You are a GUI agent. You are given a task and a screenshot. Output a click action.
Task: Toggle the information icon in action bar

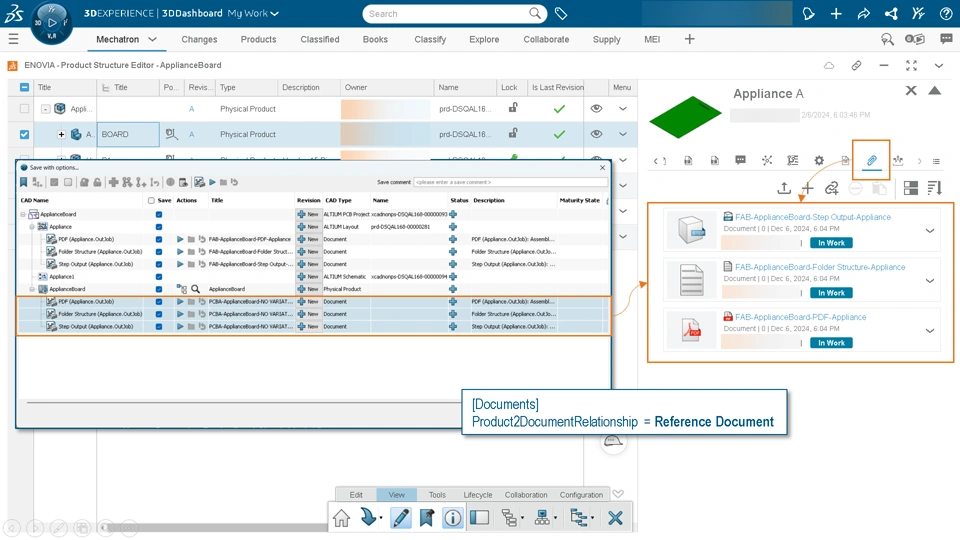pyautogui.click(x=452, y=518)
